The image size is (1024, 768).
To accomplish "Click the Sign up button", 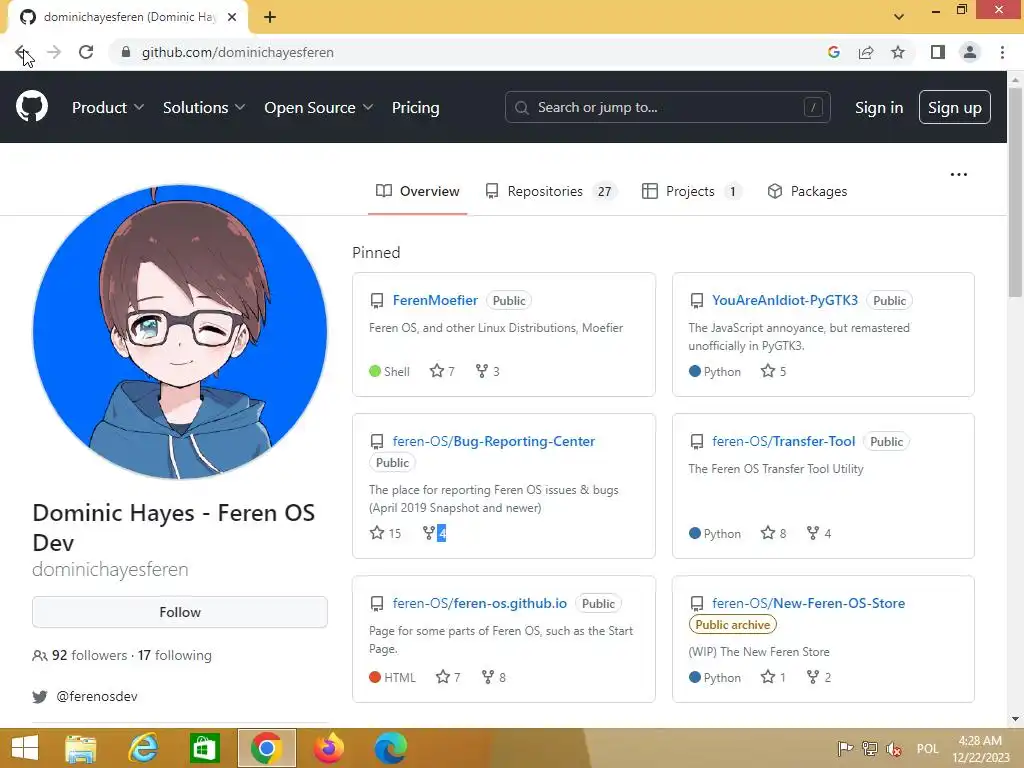I will pyautogui.click(x=955, y=107).
